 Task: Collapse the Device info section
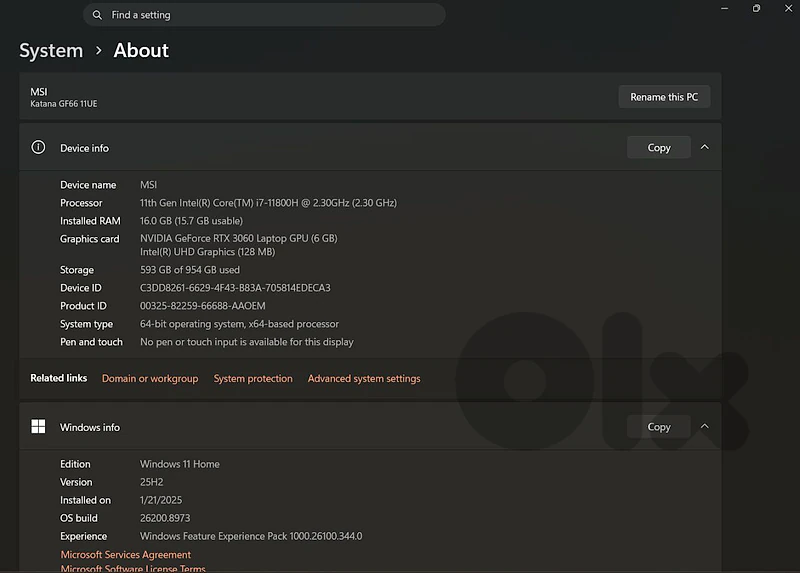(x=705, y=147)
